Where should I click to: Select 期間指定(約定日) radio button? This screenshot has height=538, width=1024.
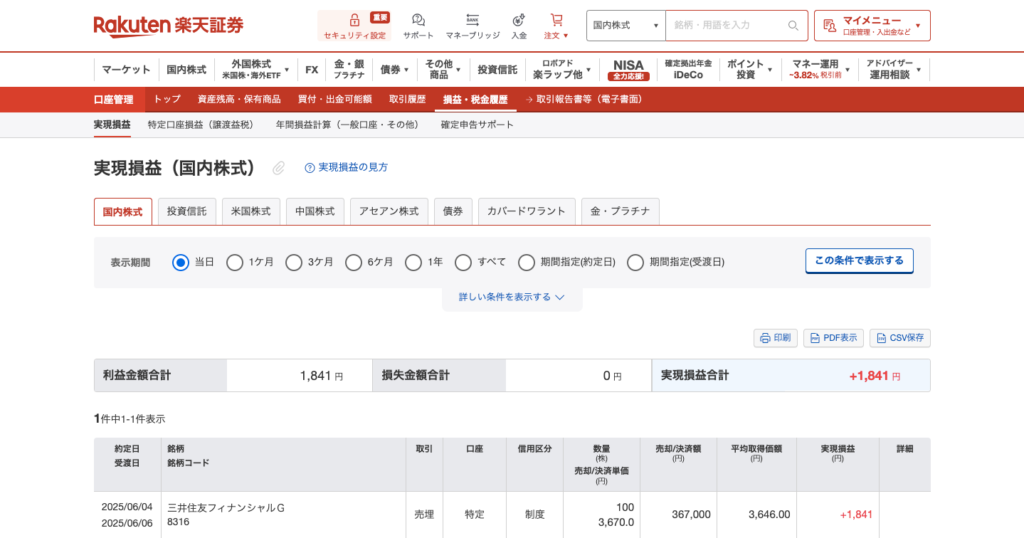click(526, 262)
